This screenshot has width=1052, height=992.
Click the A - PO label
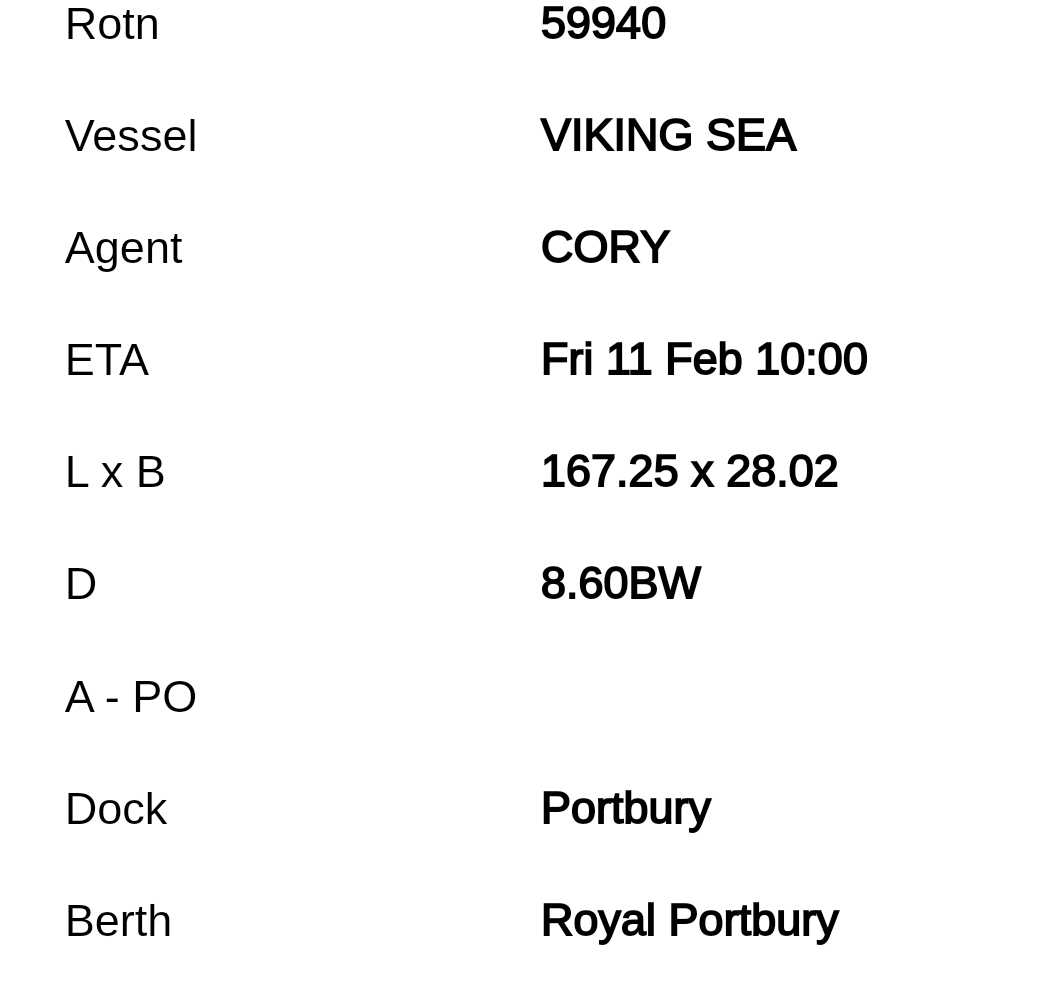tap(131, 697)
